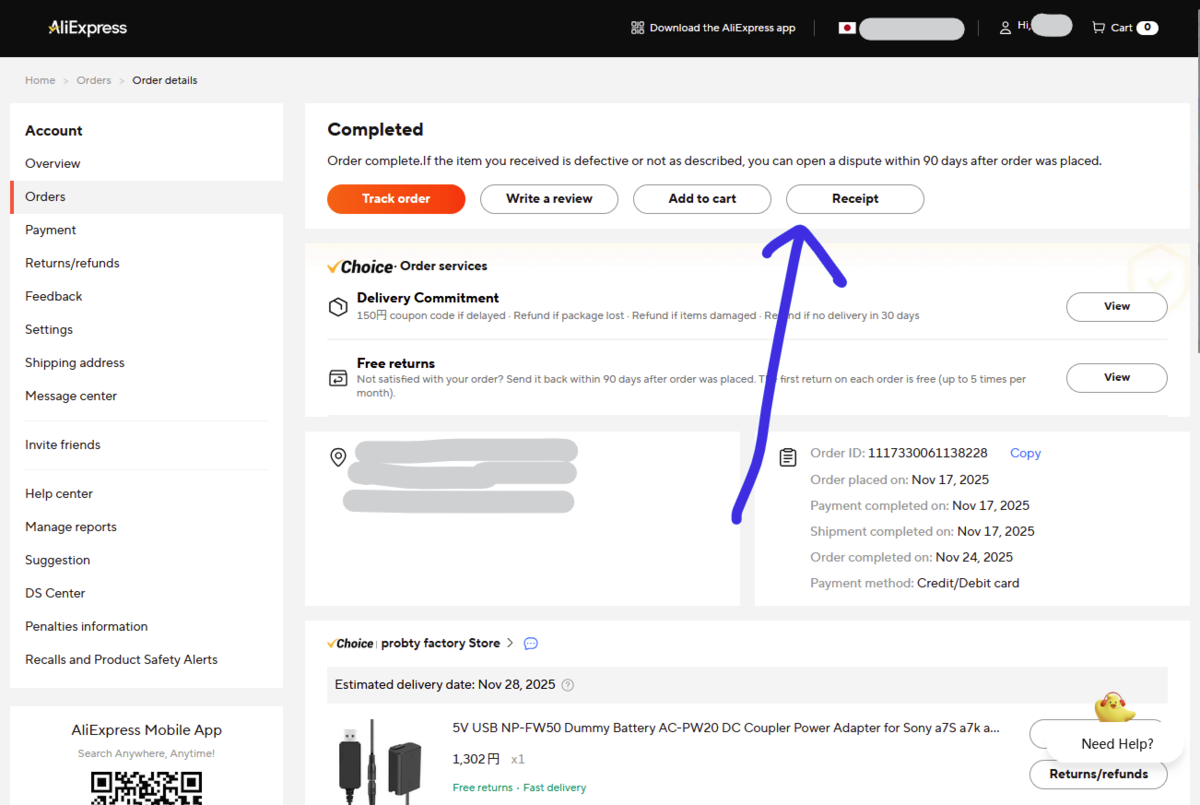Screen dimensions: 1200x805
Task: Click the Free returns · Fast delivery product tag
Action: [x=519, y=788]
